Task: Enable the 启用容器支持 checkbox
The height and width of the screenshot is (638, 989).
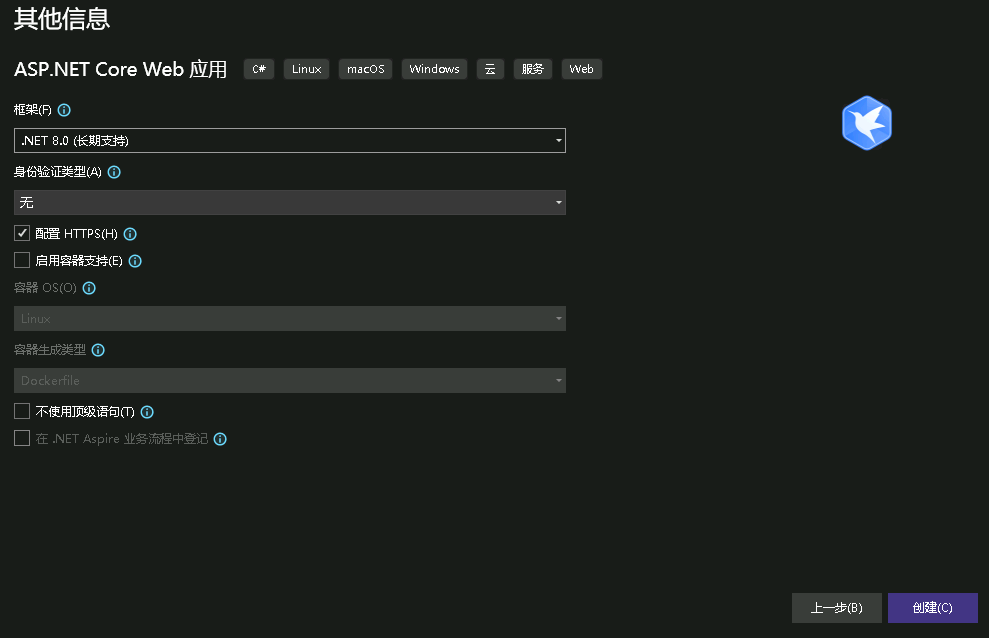Action: [x=22, y=261]
